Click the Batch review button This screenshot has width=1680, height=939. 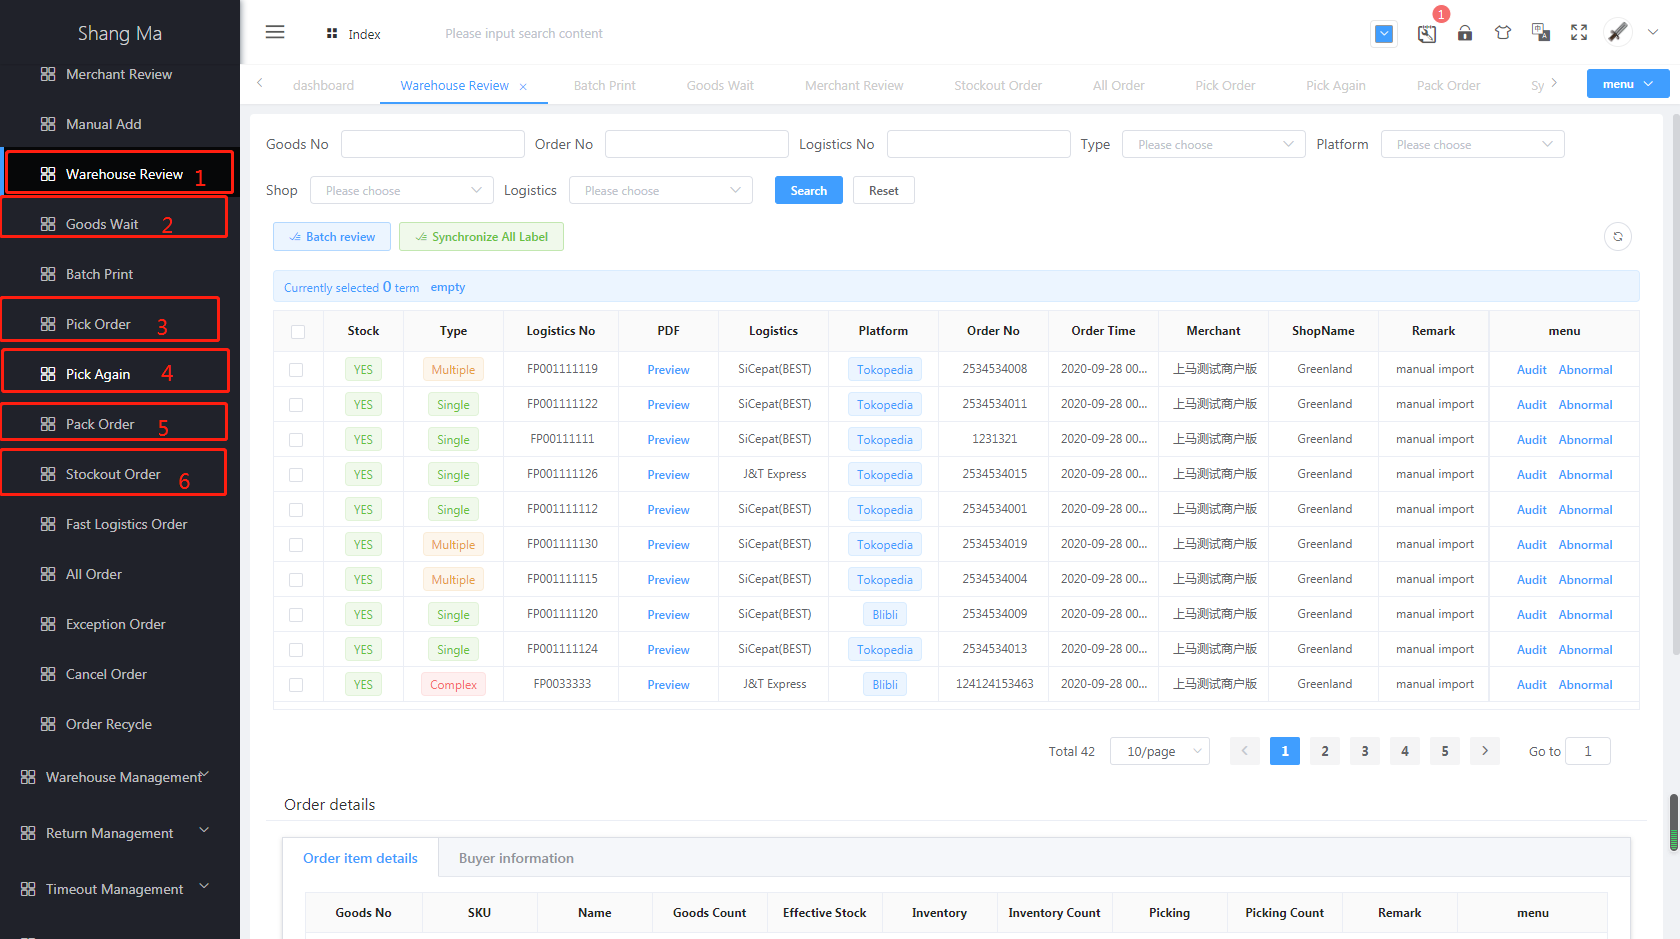(x=332, y=237)
